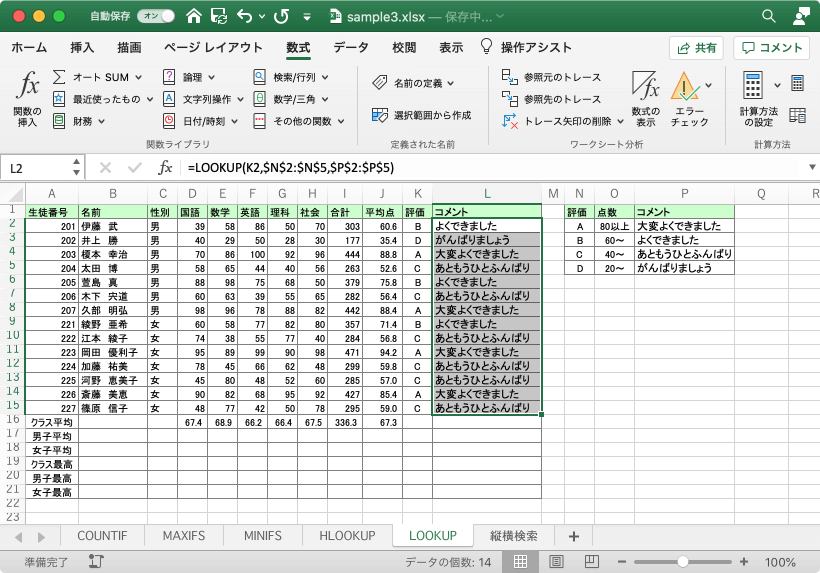
Task: Expand the AutoSum dropdown arrow
Action: [x=139, y=77]
